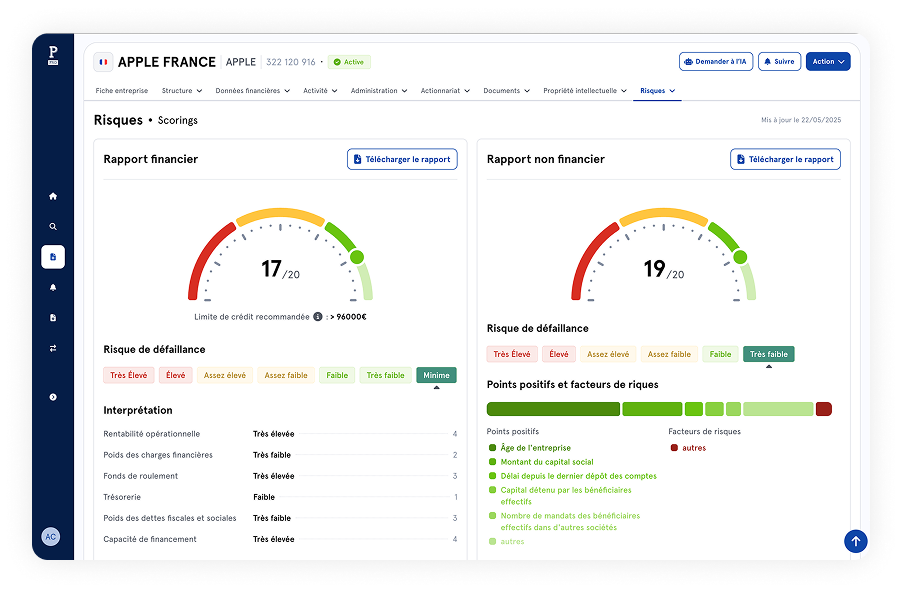
Task: Click the 19/20 gauge score
Action: [663, 269]
